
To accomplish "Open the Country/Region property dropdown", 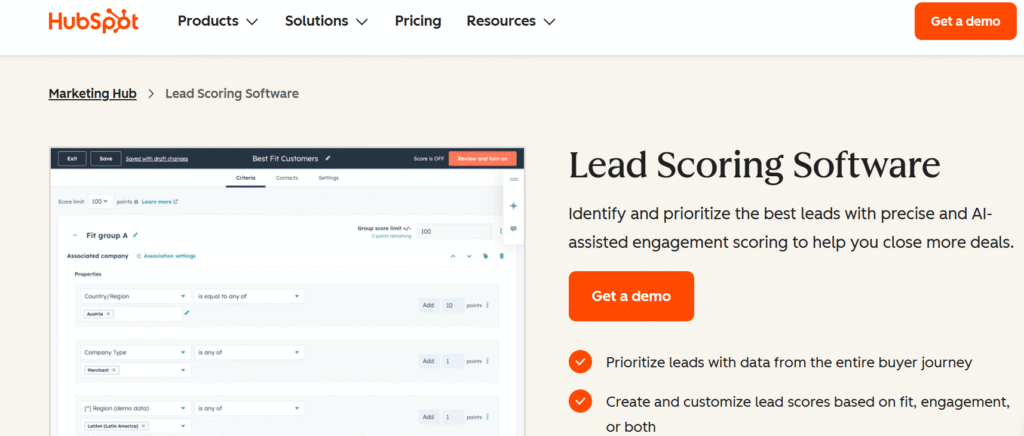I will point(136,296).
